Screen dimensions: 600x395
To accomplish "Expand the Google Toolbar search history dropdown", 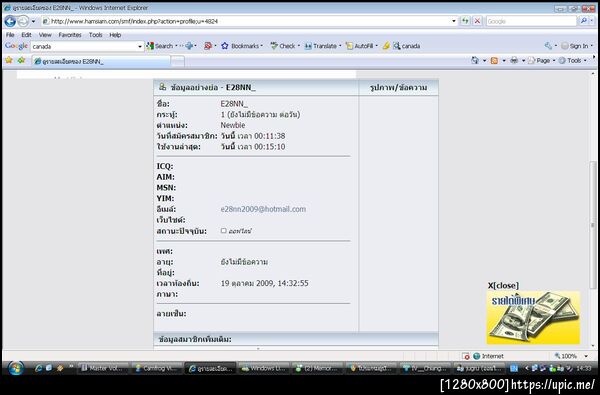I will 140,46.
